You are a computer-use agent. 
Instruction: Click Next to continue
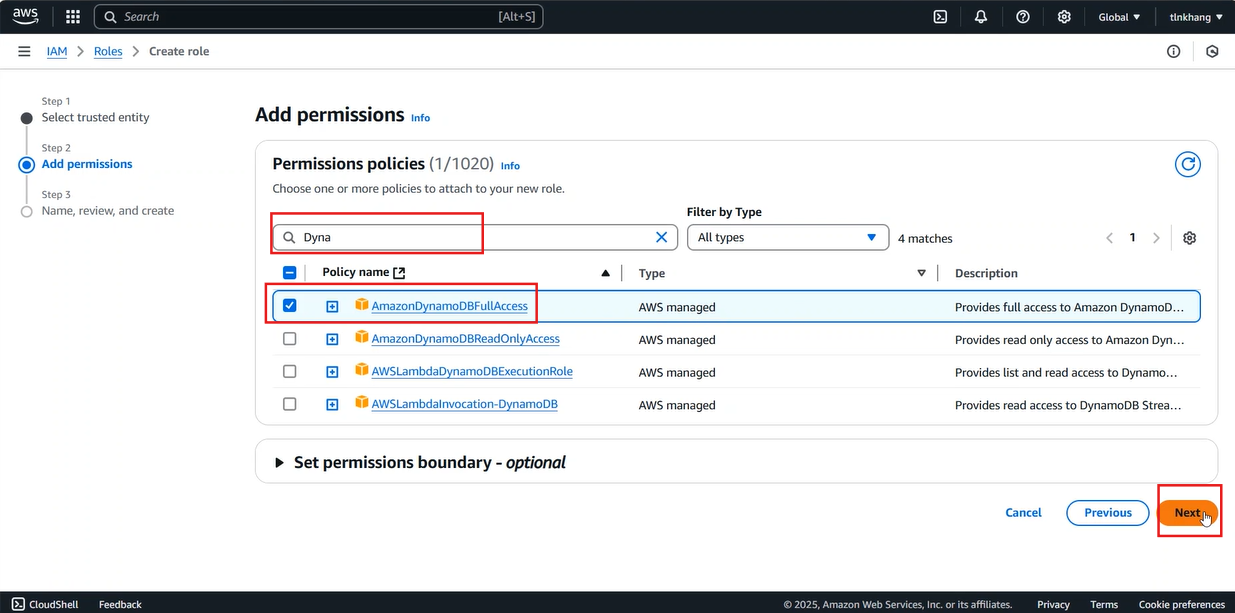[1187, 512]
